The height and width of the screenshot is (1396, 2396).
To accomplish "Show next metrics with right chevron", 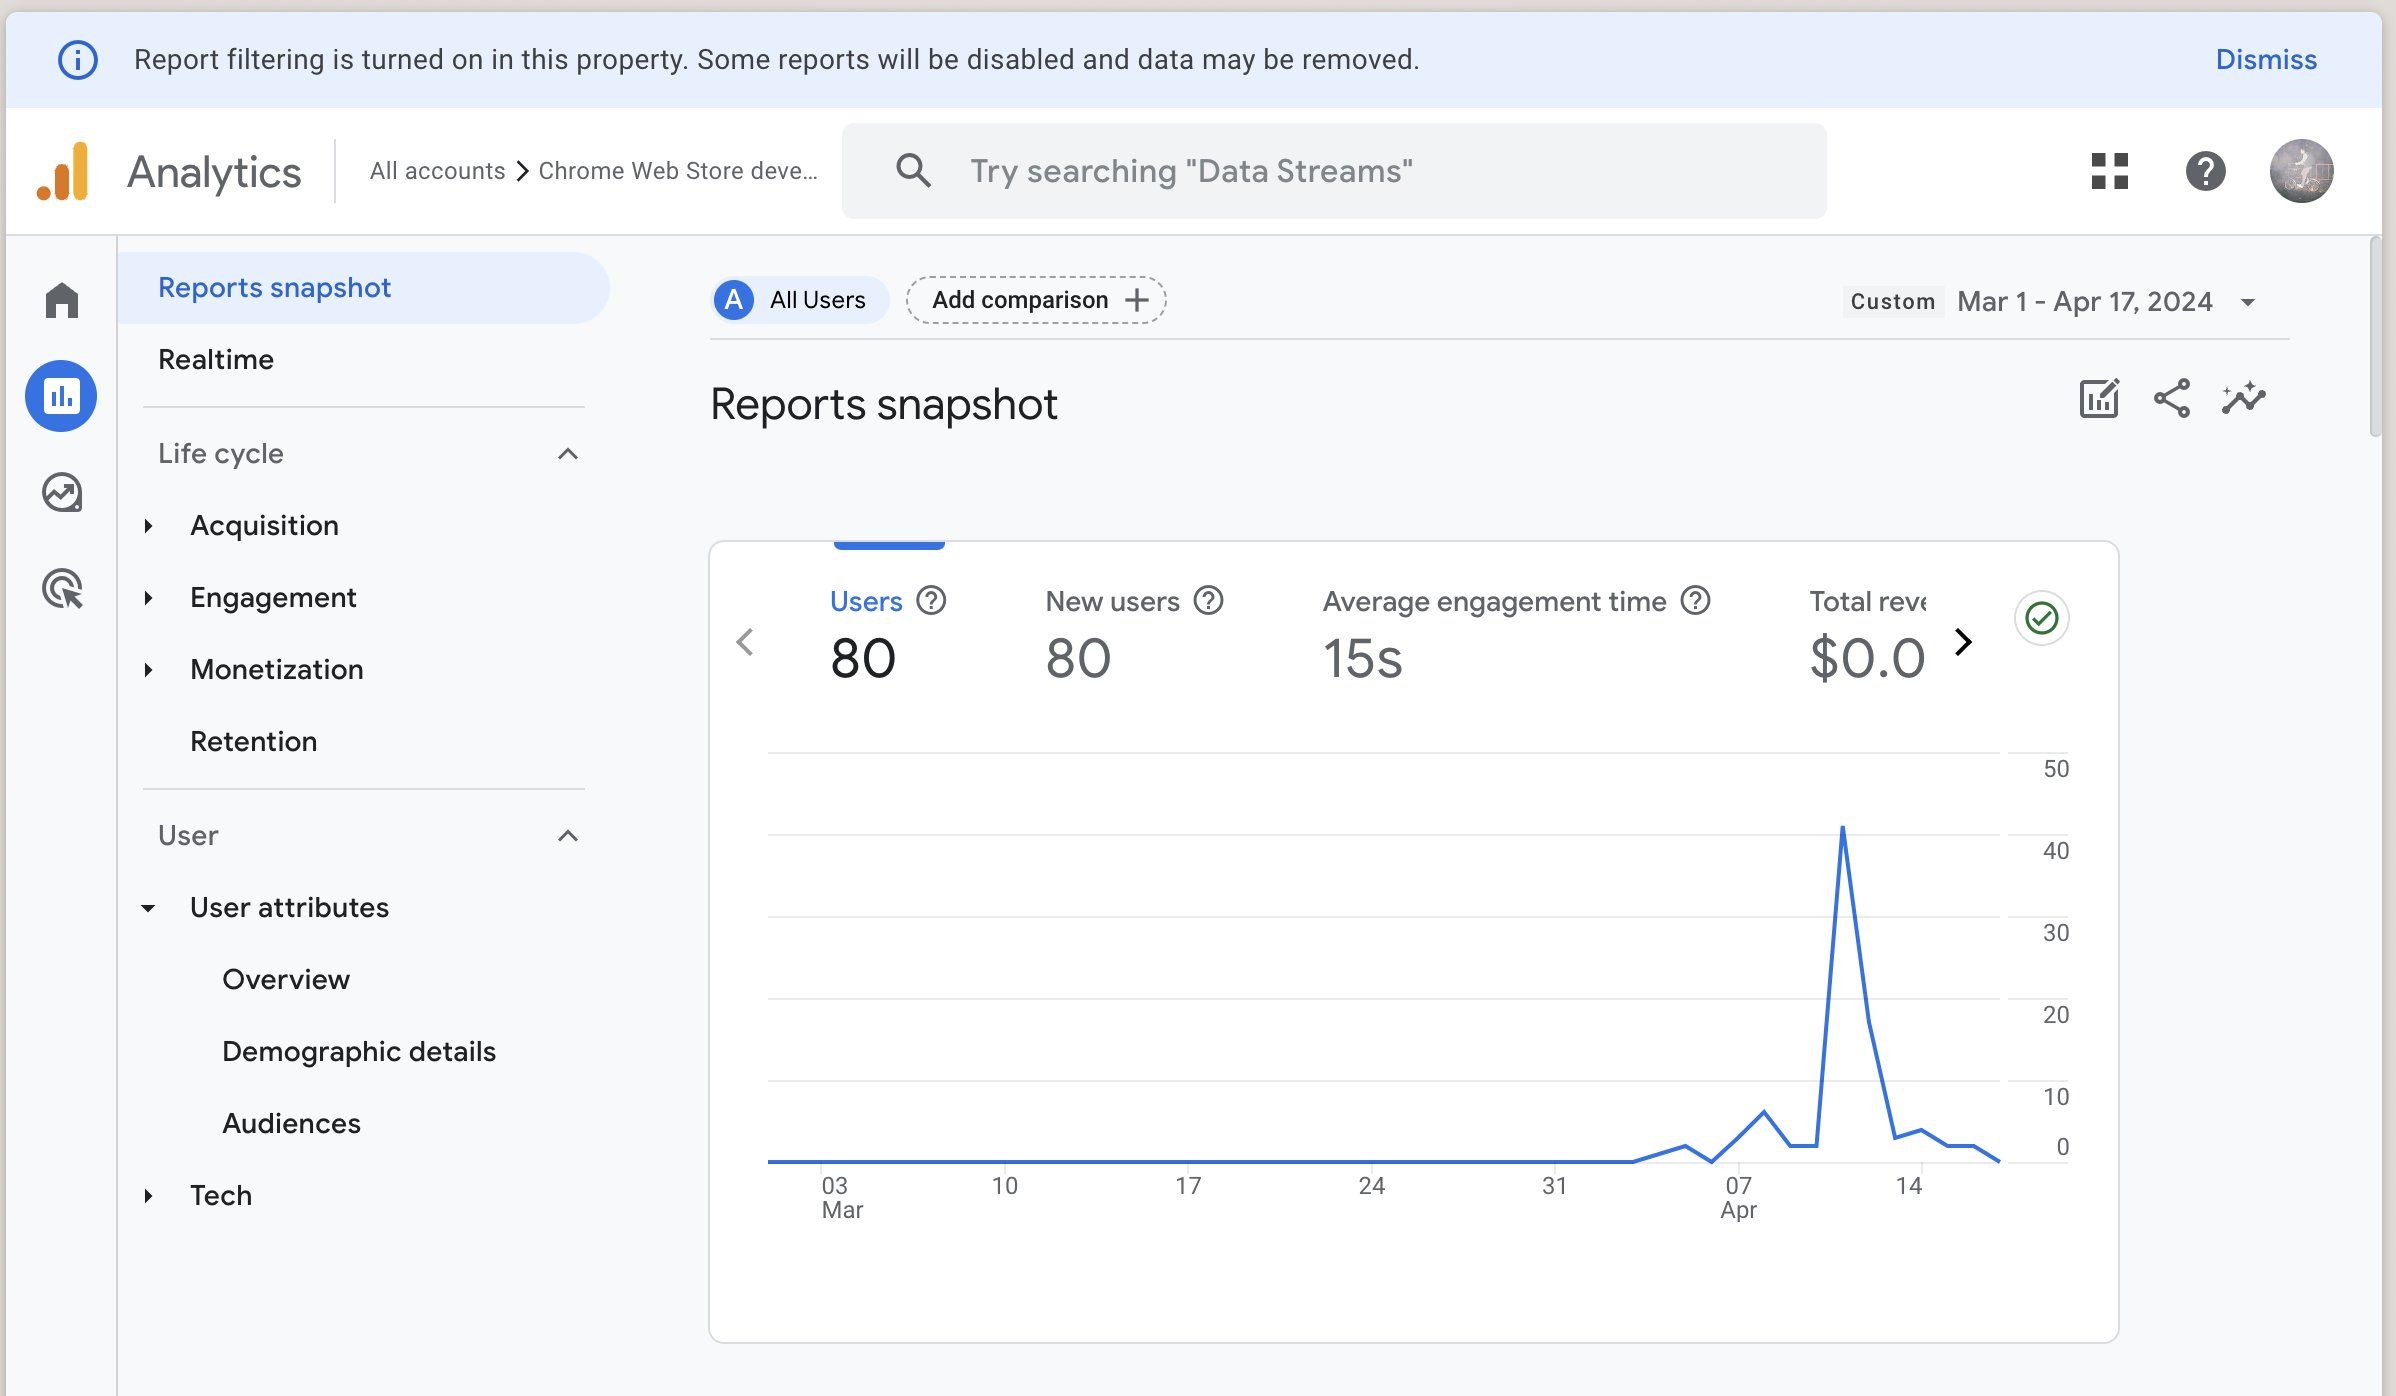I will [1963, 642].
